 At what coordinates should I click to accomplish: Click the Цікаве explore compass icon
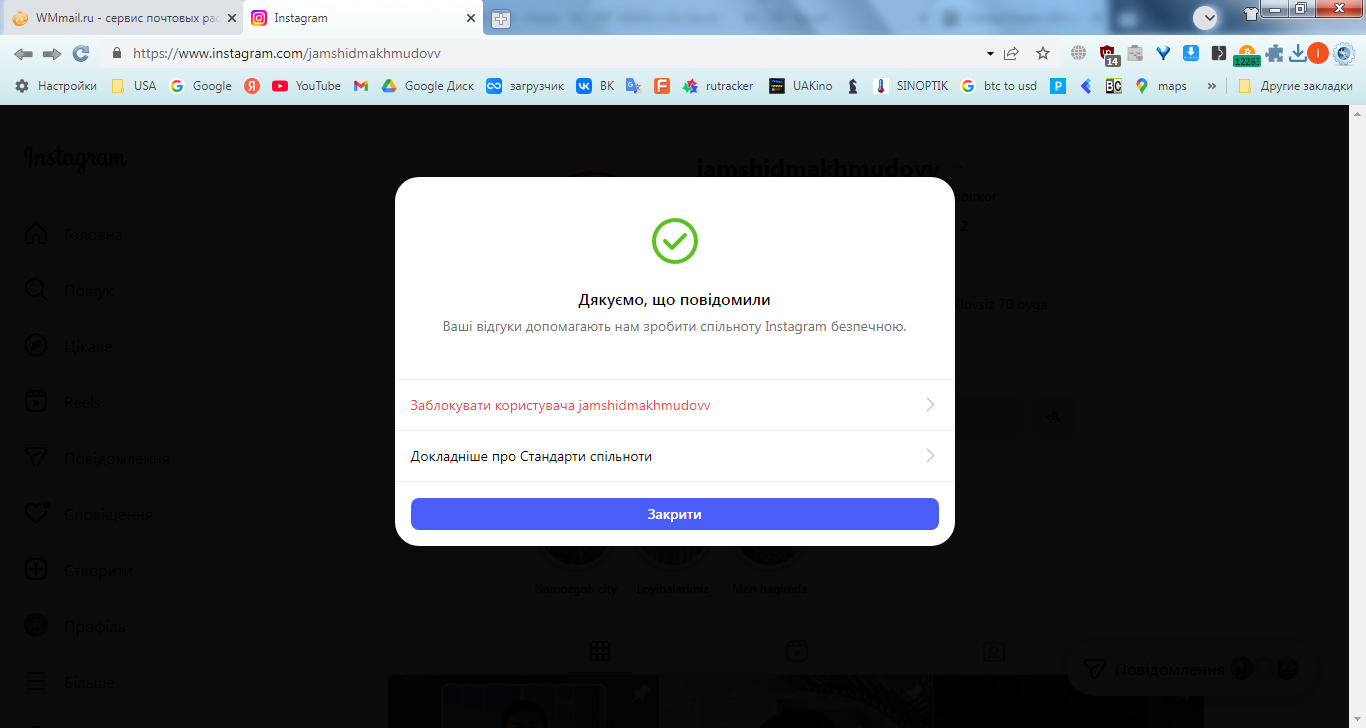(x=36, y=346)
